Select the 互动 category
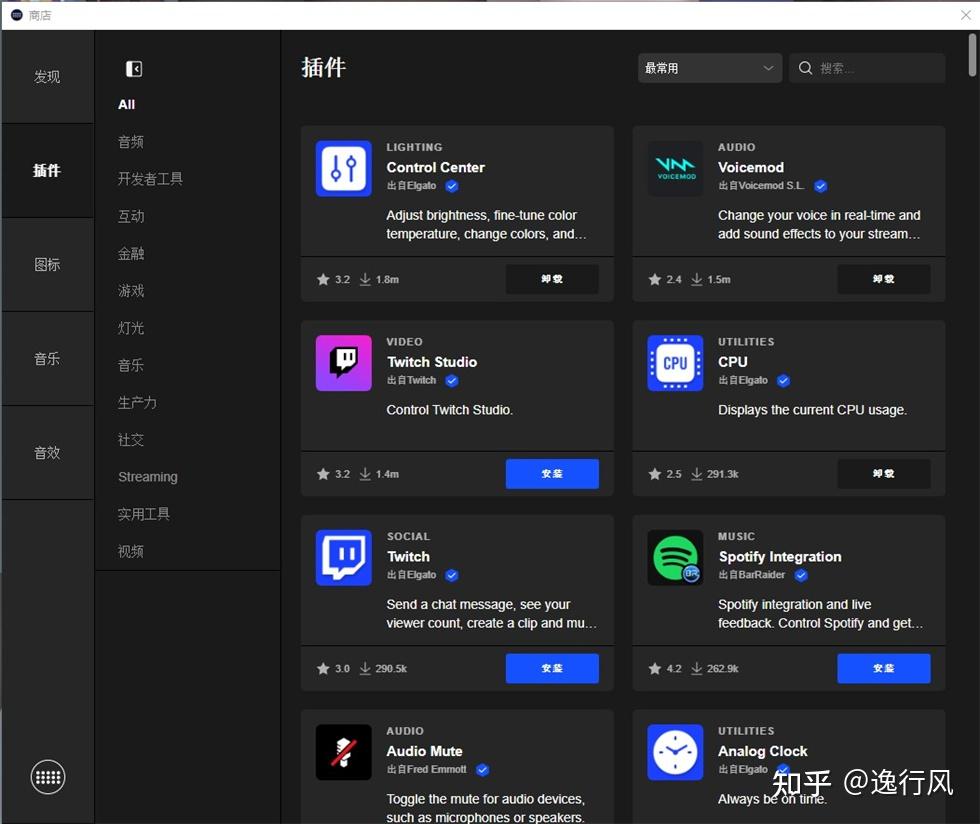Image resolution: width=980 pixels, height=824 pixels. click(x=131, y=216)
